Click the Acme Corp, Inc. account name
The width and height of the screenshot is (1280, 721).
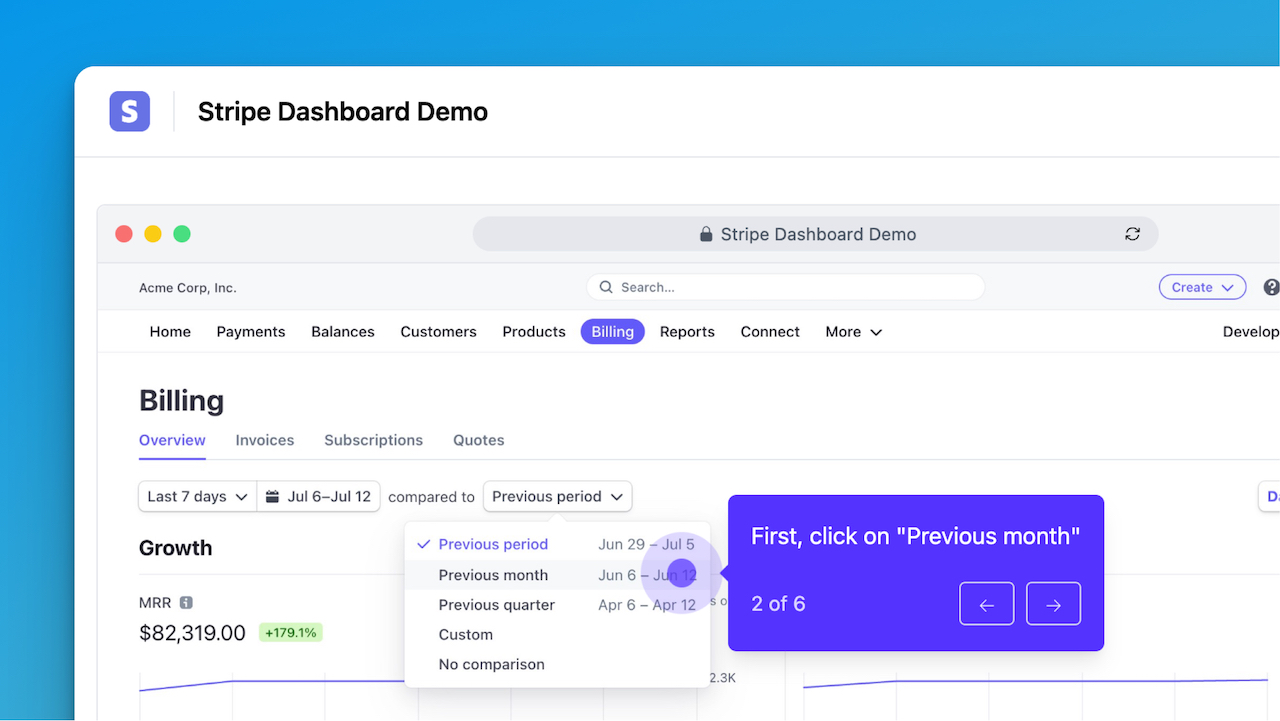[x=188, y=288]
